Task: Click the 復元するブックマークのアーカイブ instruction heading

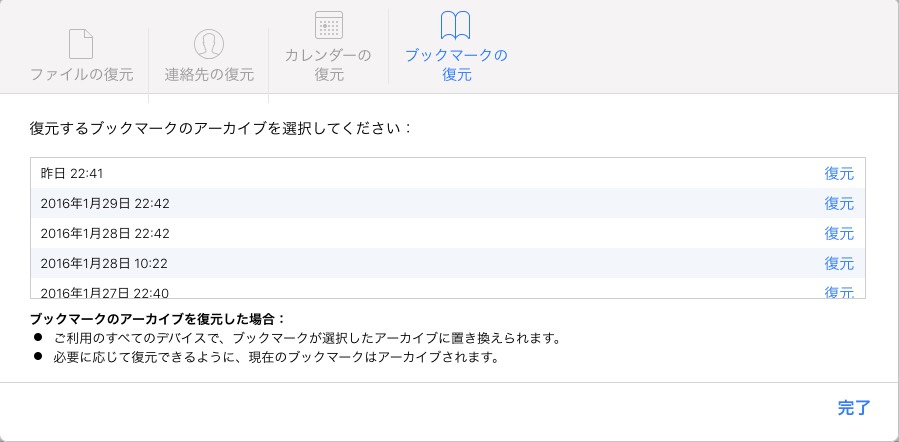Action: click(221, 129)
